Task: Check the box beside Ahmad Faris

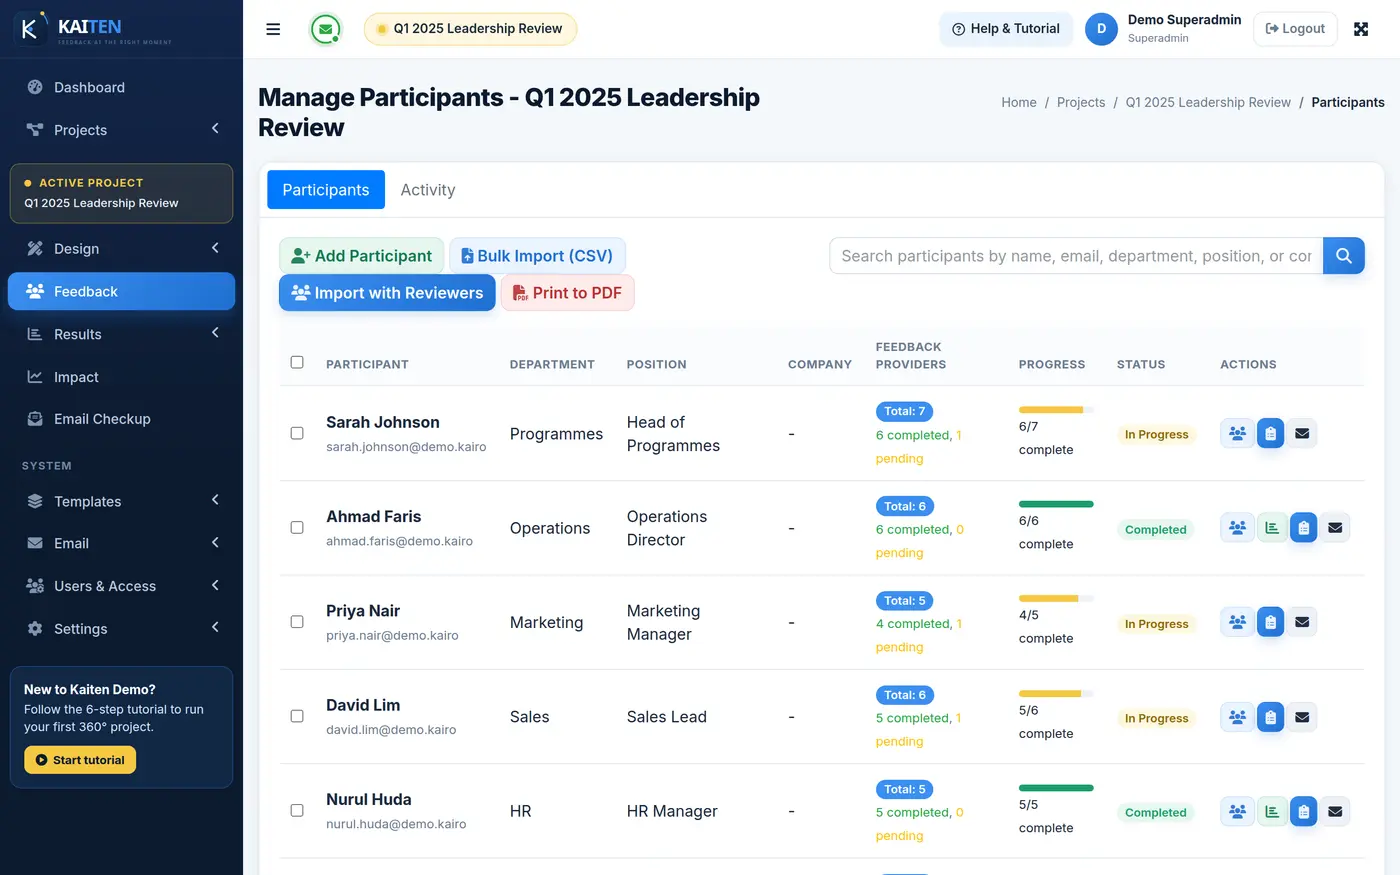Action: tap(297, 527)
